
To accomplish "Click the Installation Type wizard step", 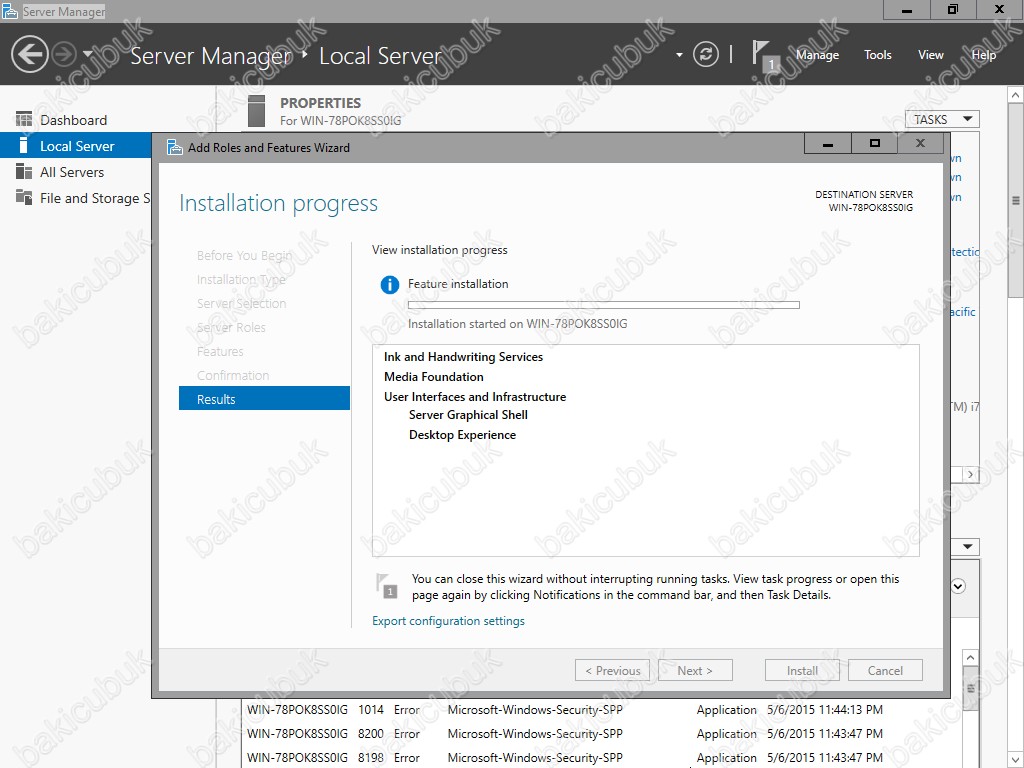I will 241,280.
